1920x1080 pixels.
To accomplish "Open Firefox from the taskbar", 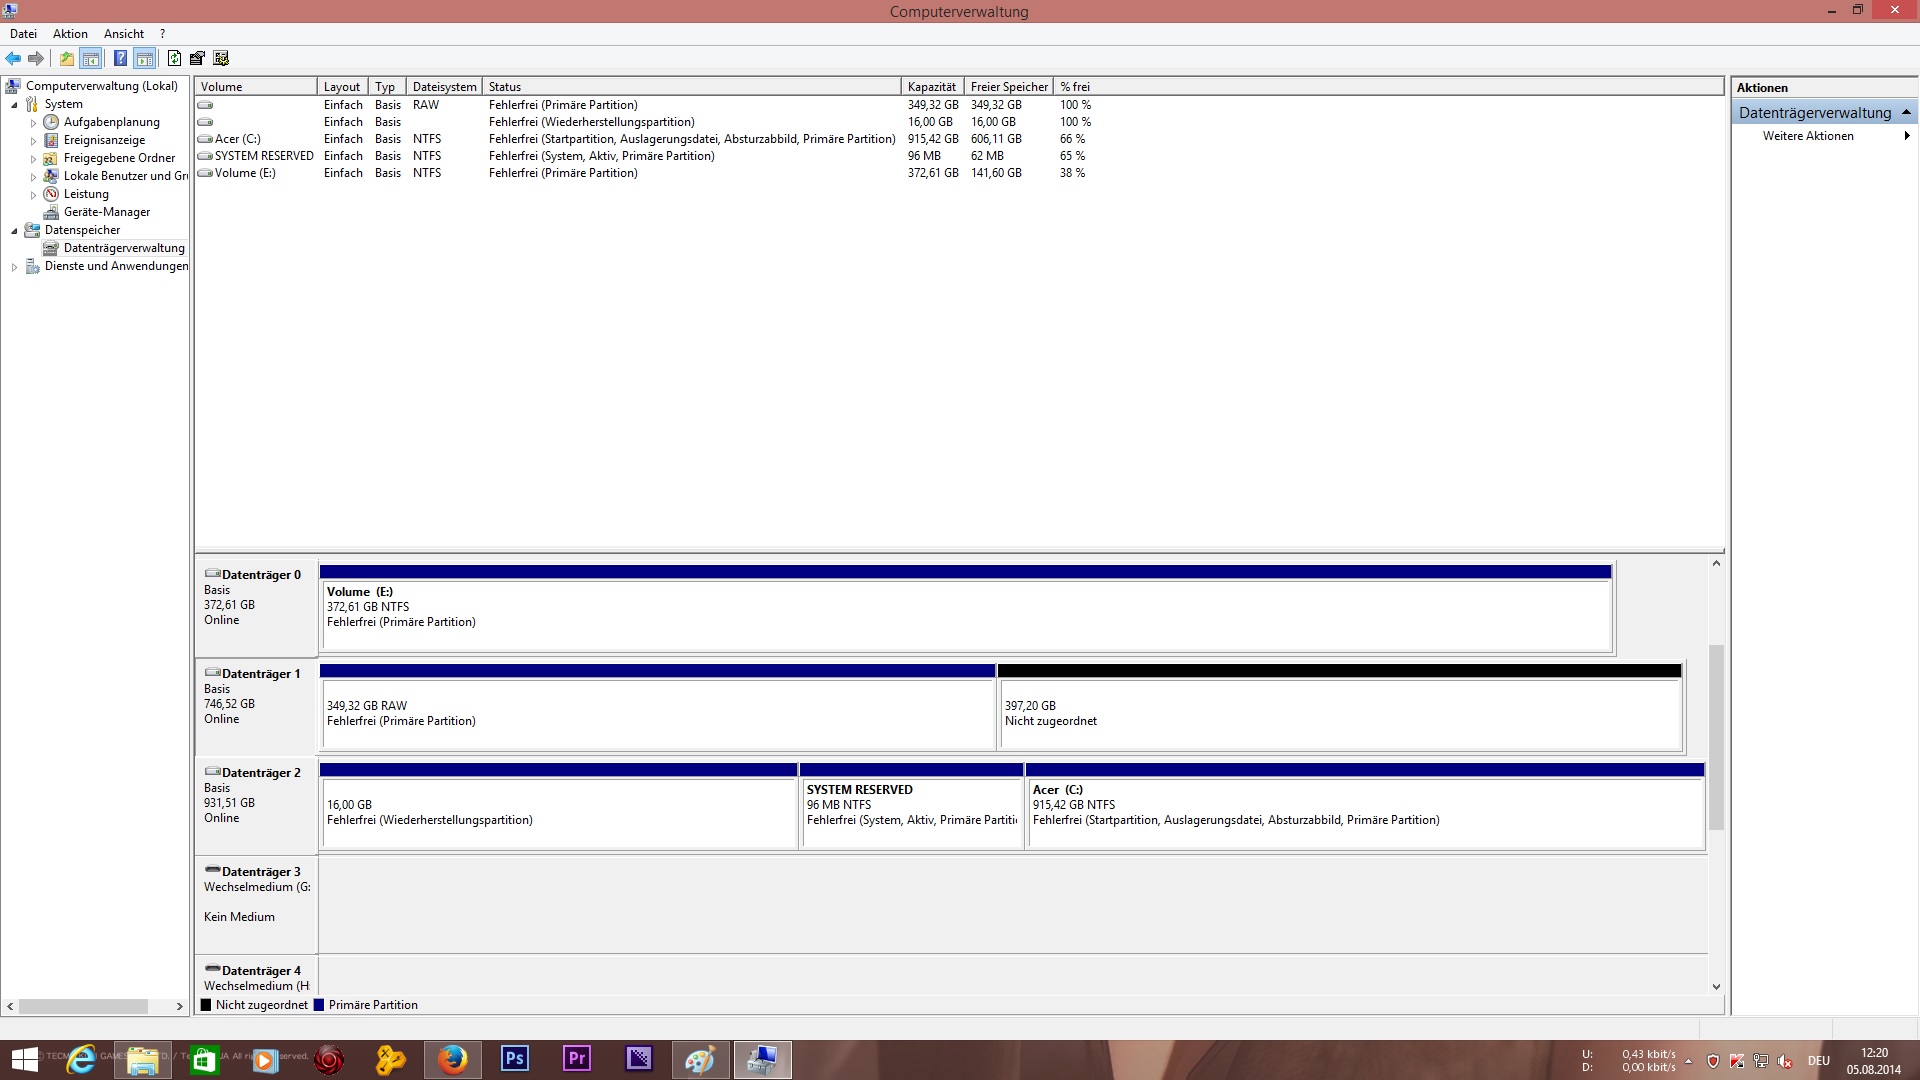I will pyautogui.click(x=452, y=1059).
